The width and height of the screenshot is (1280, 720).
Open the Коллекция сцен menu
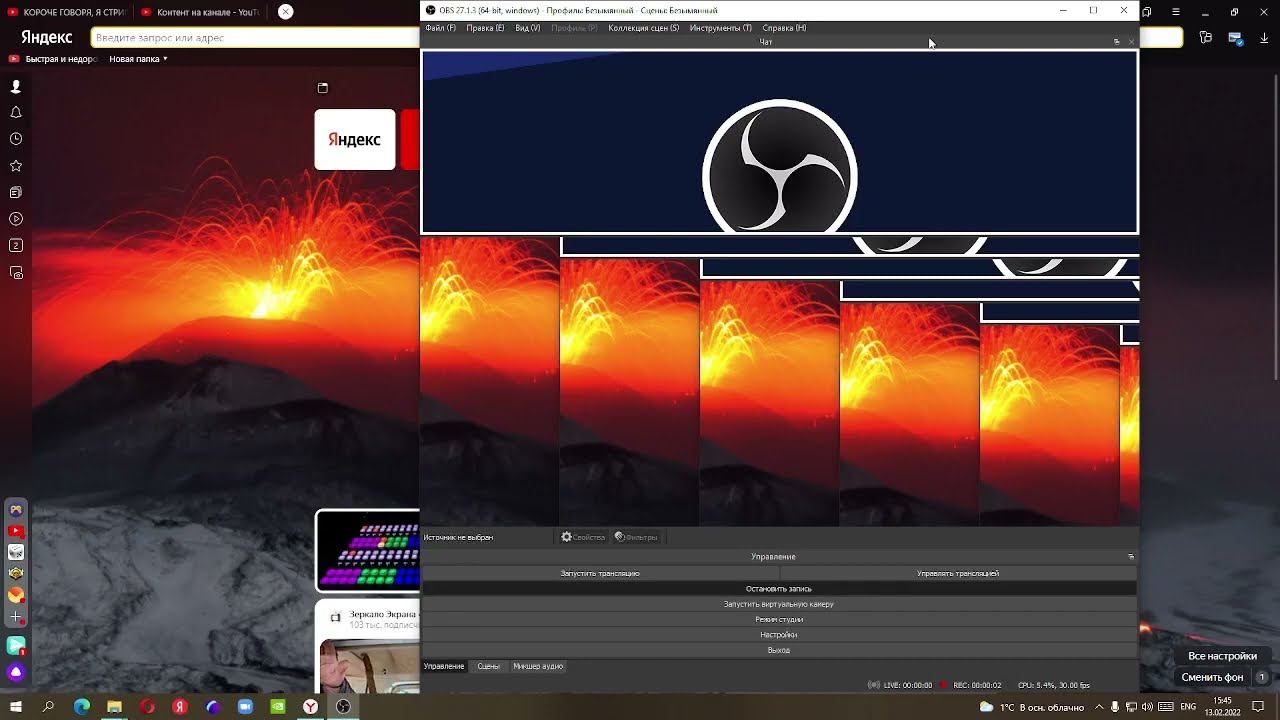tap(643, 28)
